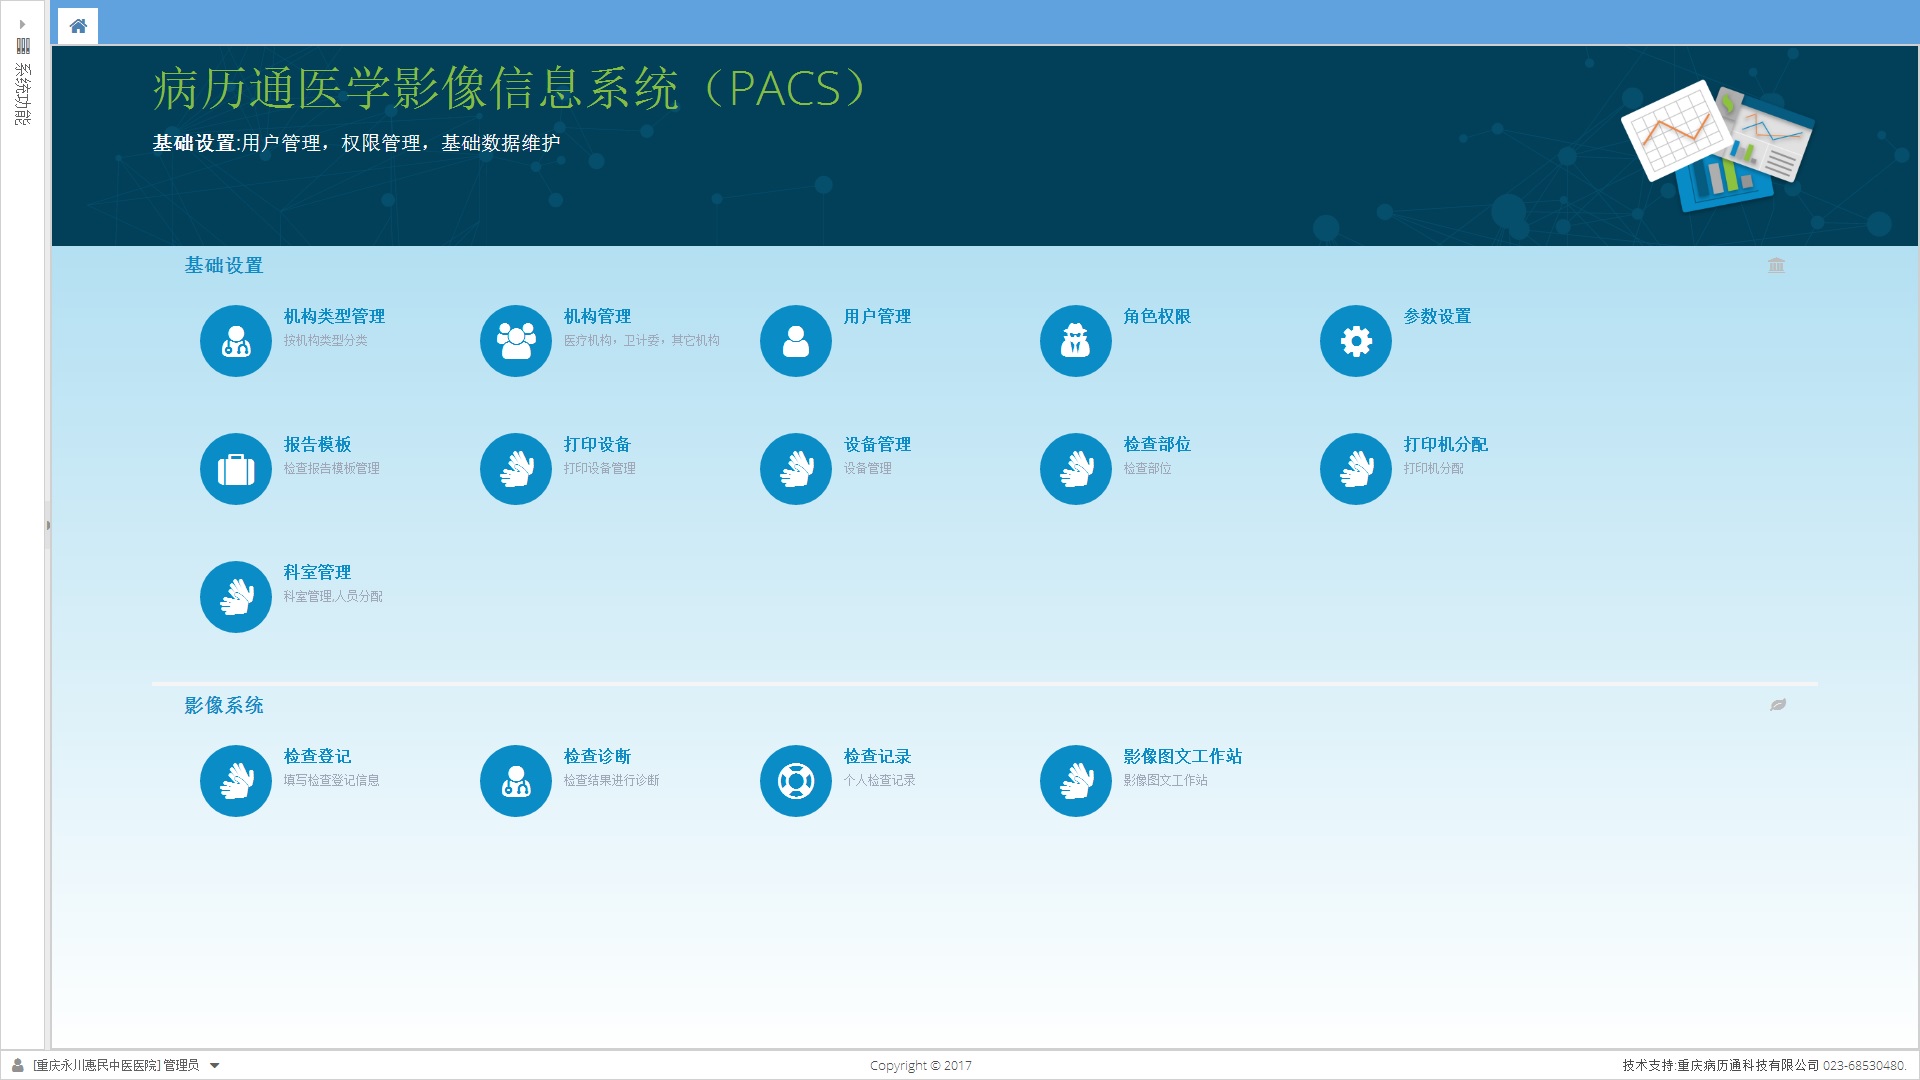1920x1080 pixels.
Task: Click the 参数设置 gear icon
Action: 1356,341
